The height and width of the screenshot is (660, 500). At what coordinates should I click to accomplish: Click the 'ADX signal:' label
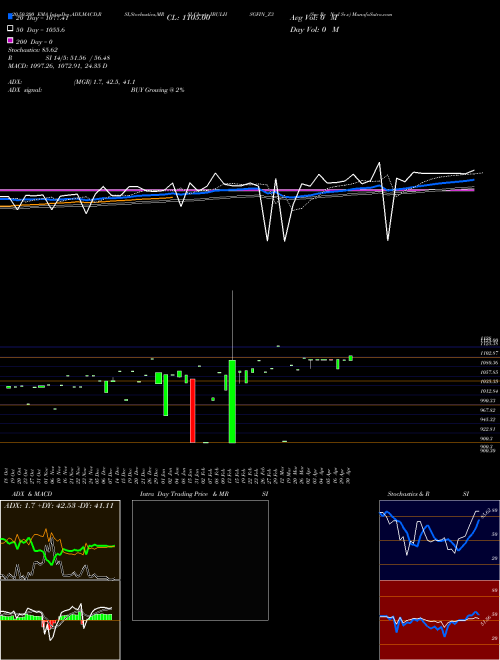(25, 90)
